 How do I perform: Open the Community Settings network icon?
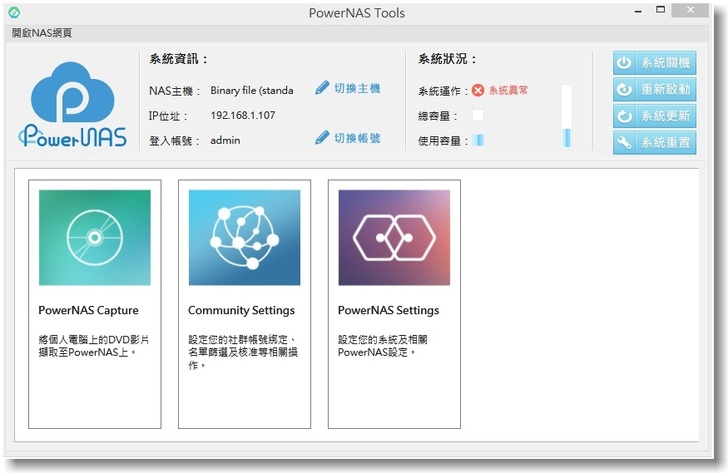pos(244,238)
